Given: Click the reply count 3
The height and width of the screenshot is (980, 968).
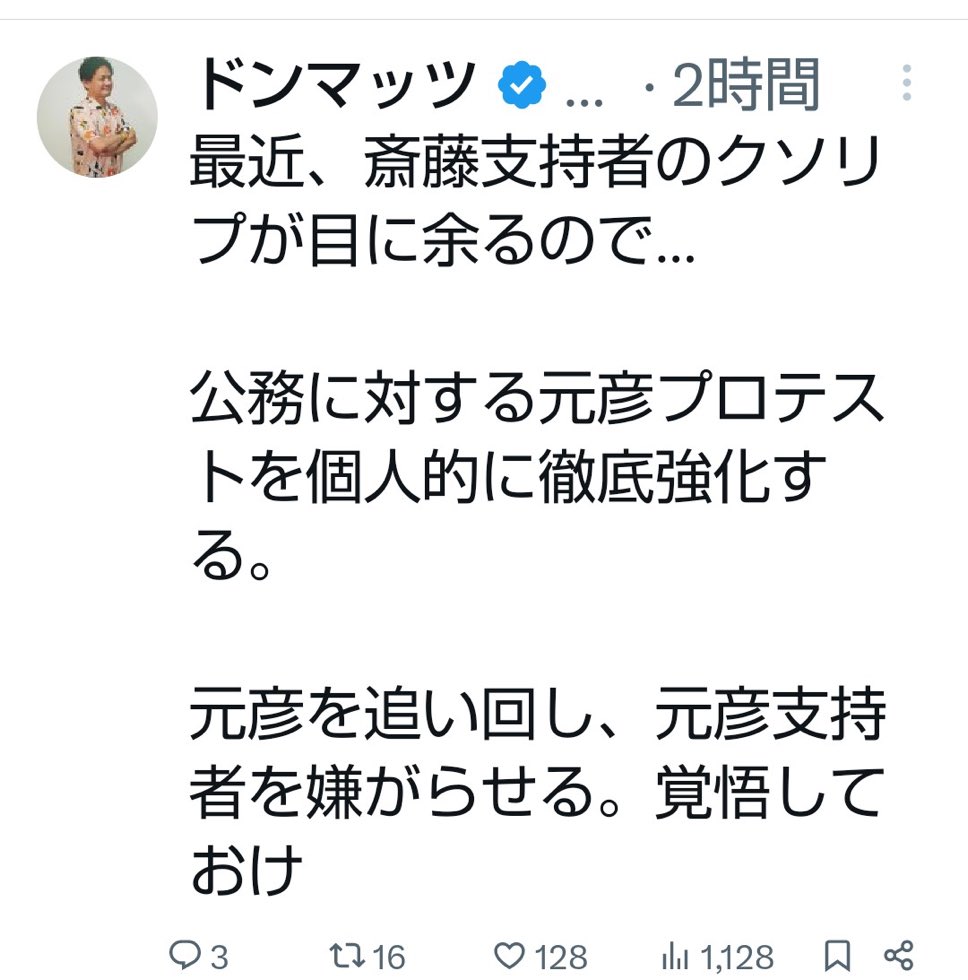Looking at the screenshot, I should tap(217, 956).
